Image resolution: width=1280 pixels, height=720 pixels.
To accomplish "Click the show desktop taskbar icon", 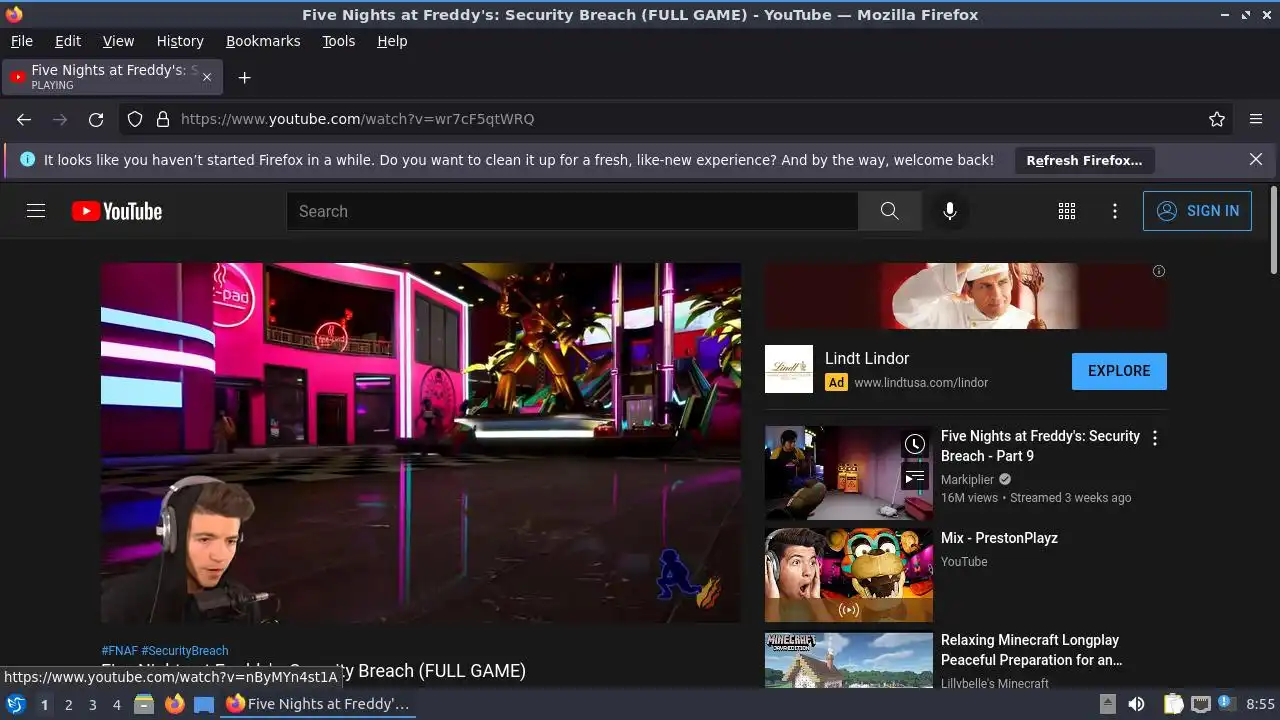I will (204, 704).
